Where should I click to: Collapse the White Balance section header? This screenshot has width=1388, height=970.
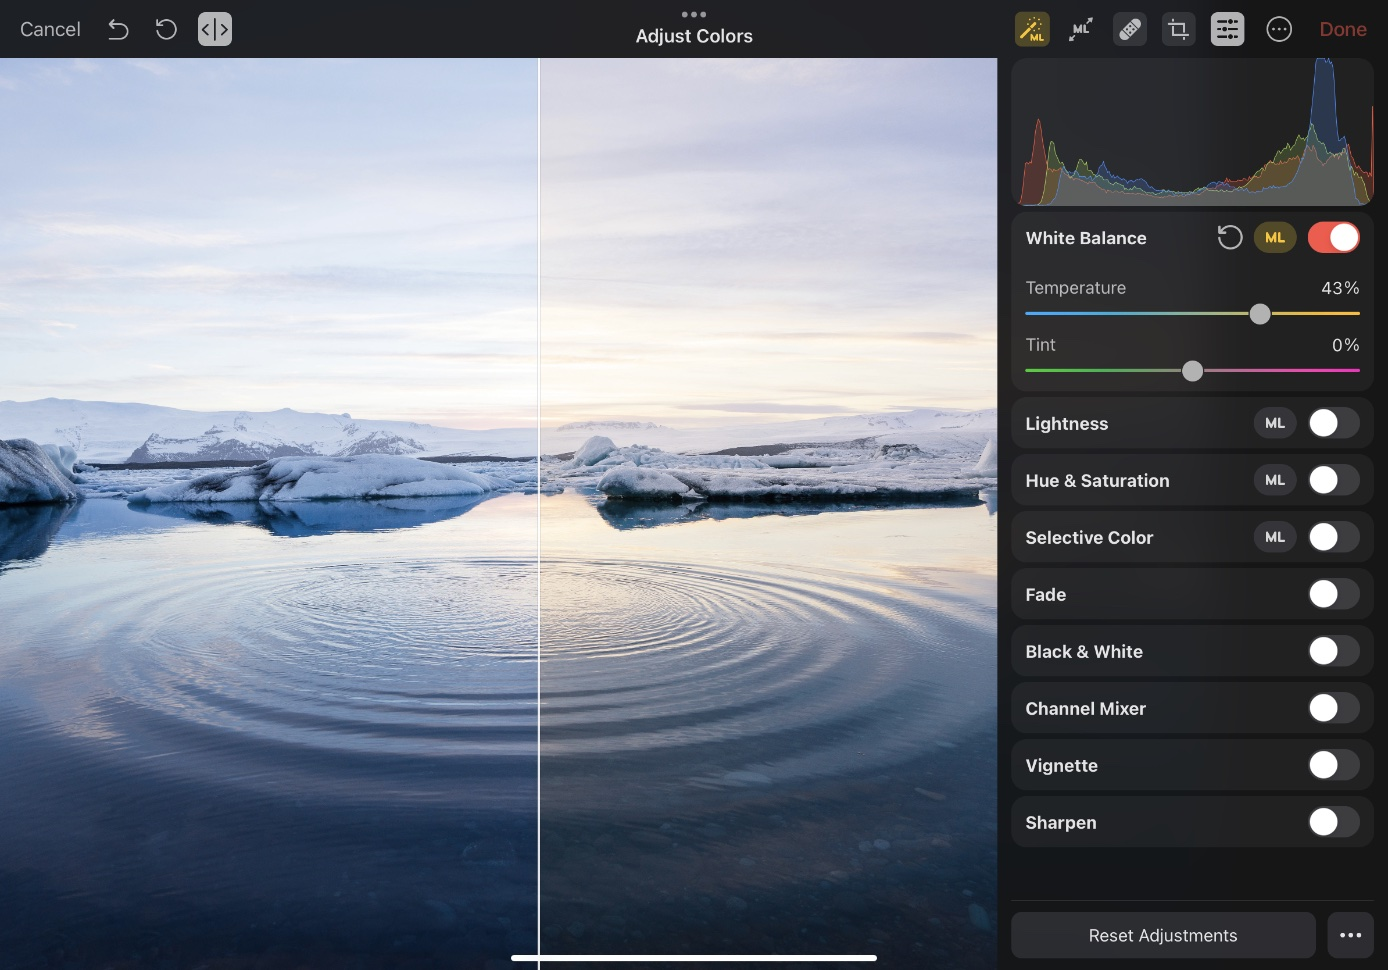[1085, 237]
